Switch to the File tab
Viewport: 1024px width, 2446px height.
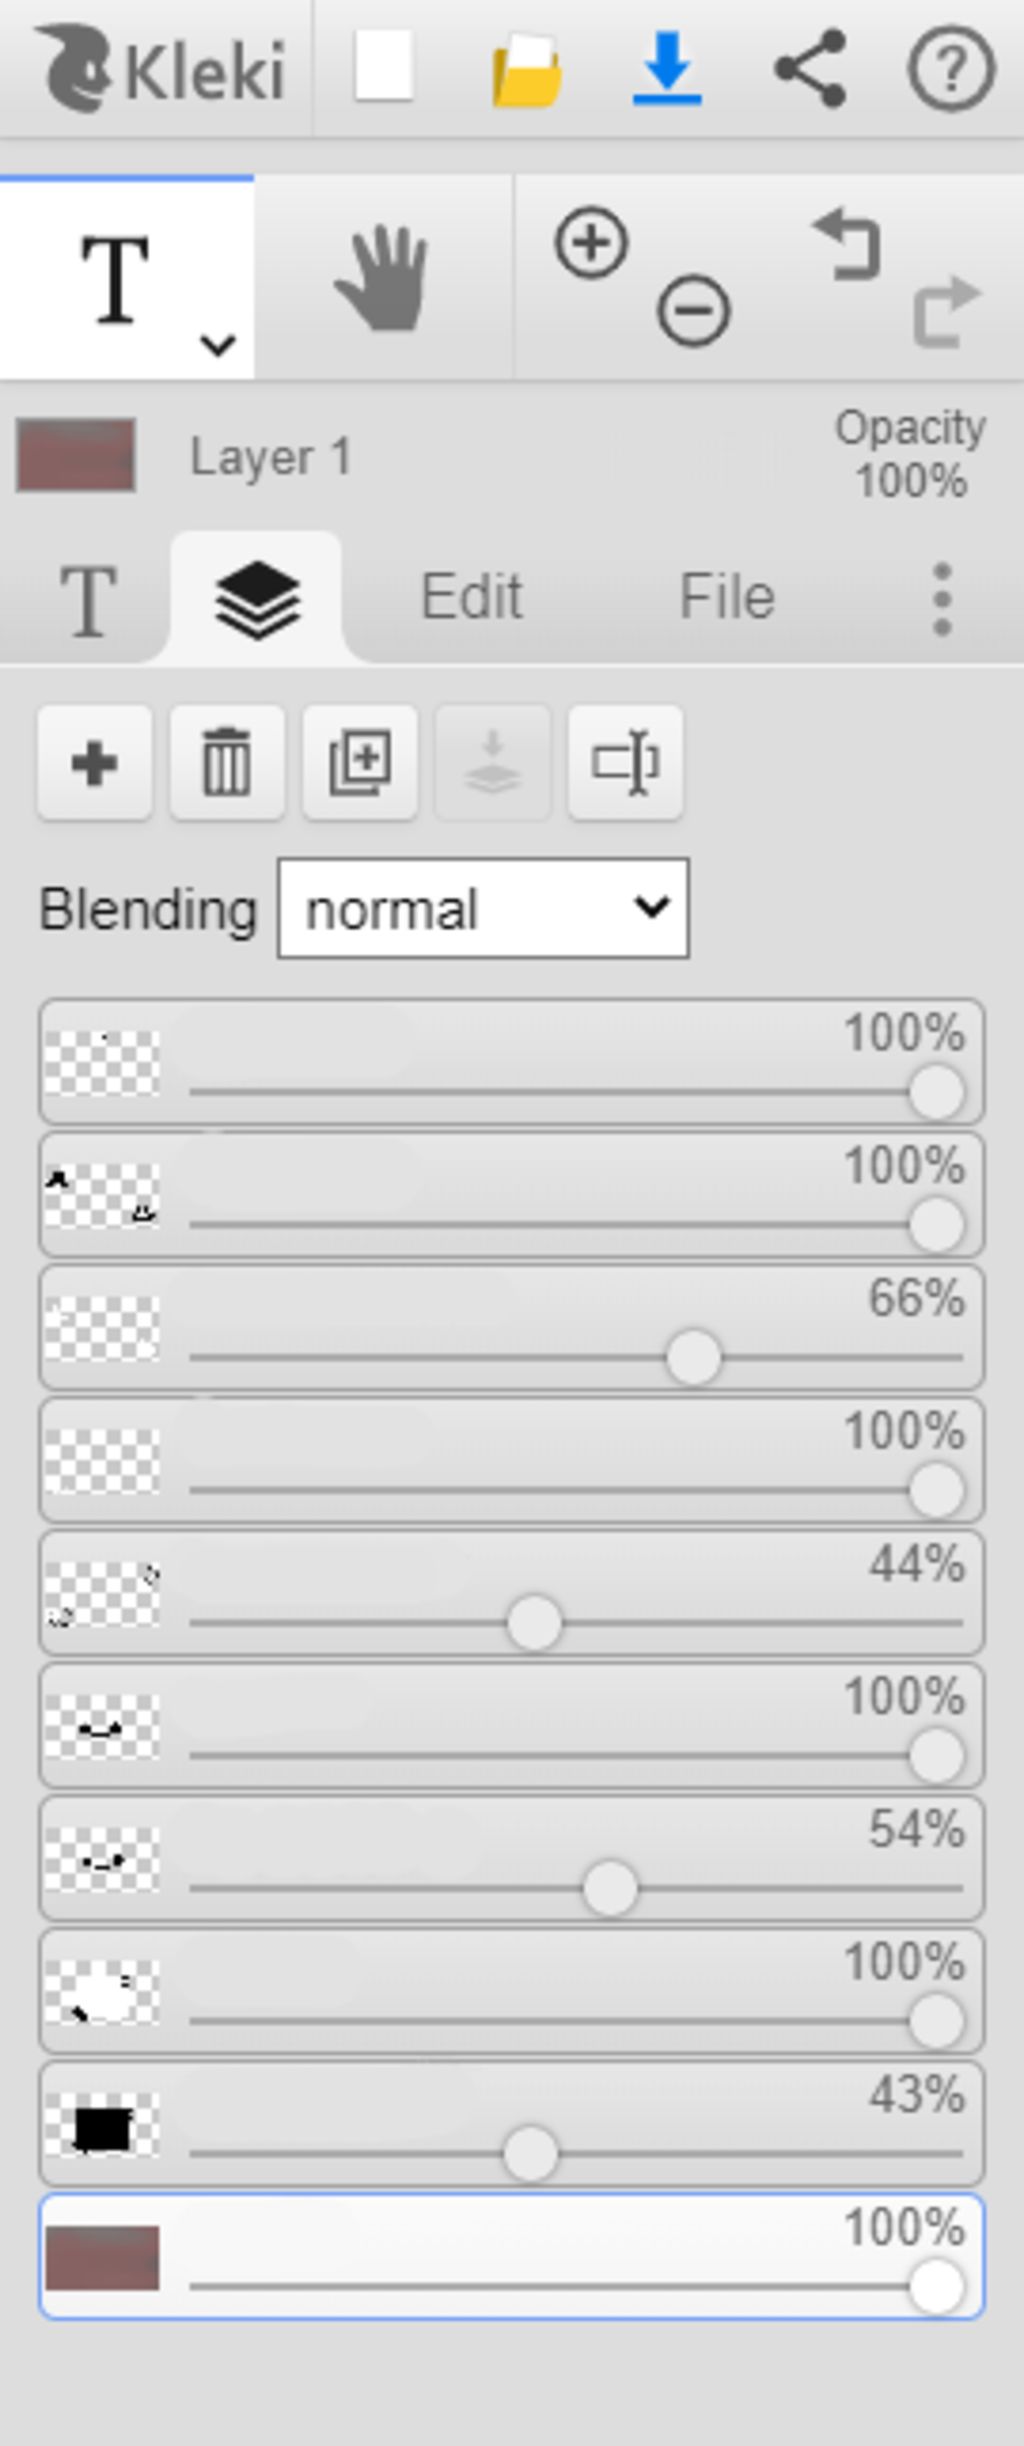(x=727, y=597)
